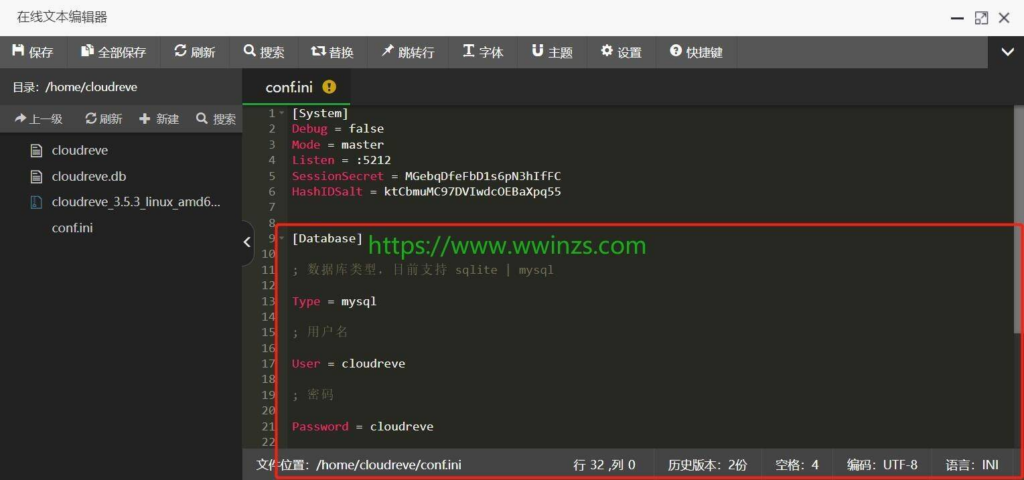Click the Mode = master line
1024x480 pixels.
pos(338,144)
